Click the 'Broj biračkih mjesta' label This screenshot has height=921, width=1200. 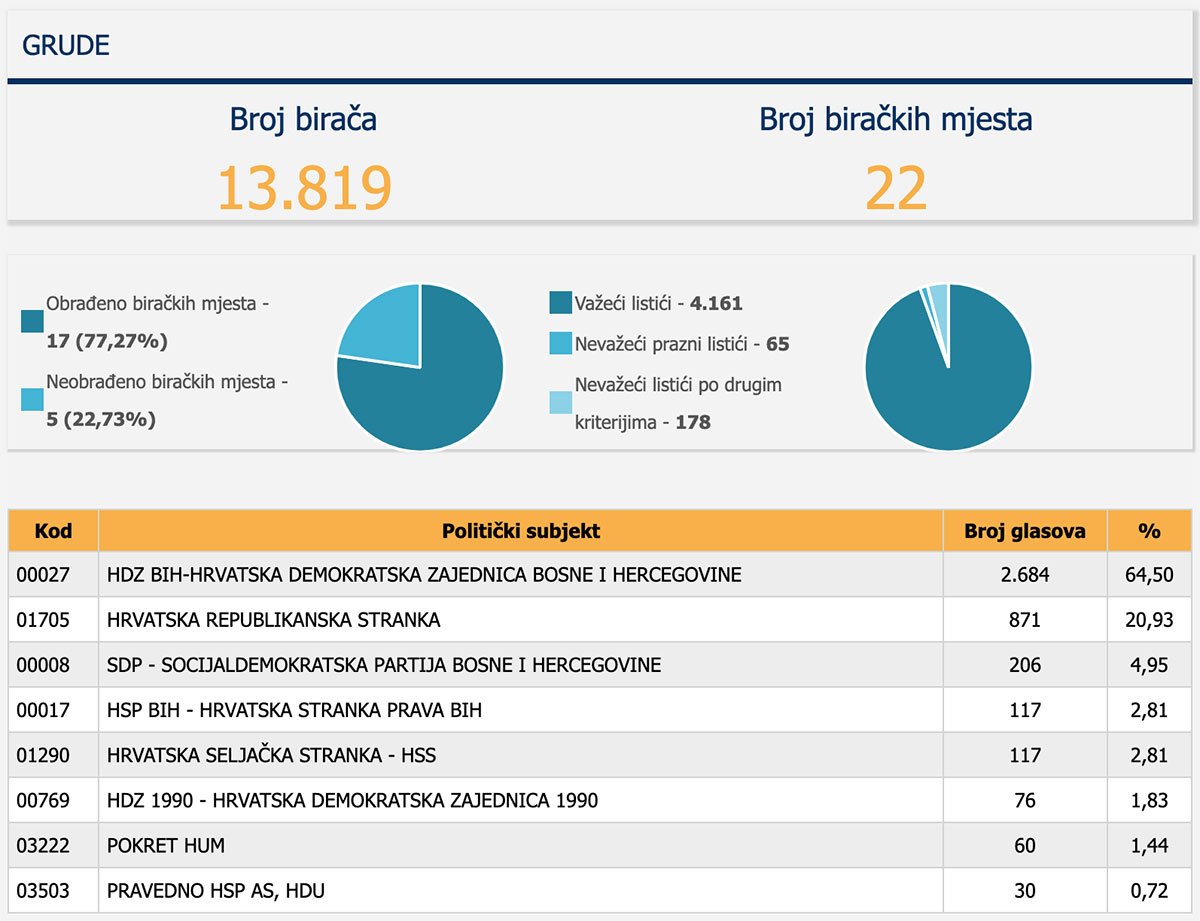[896, 119]
